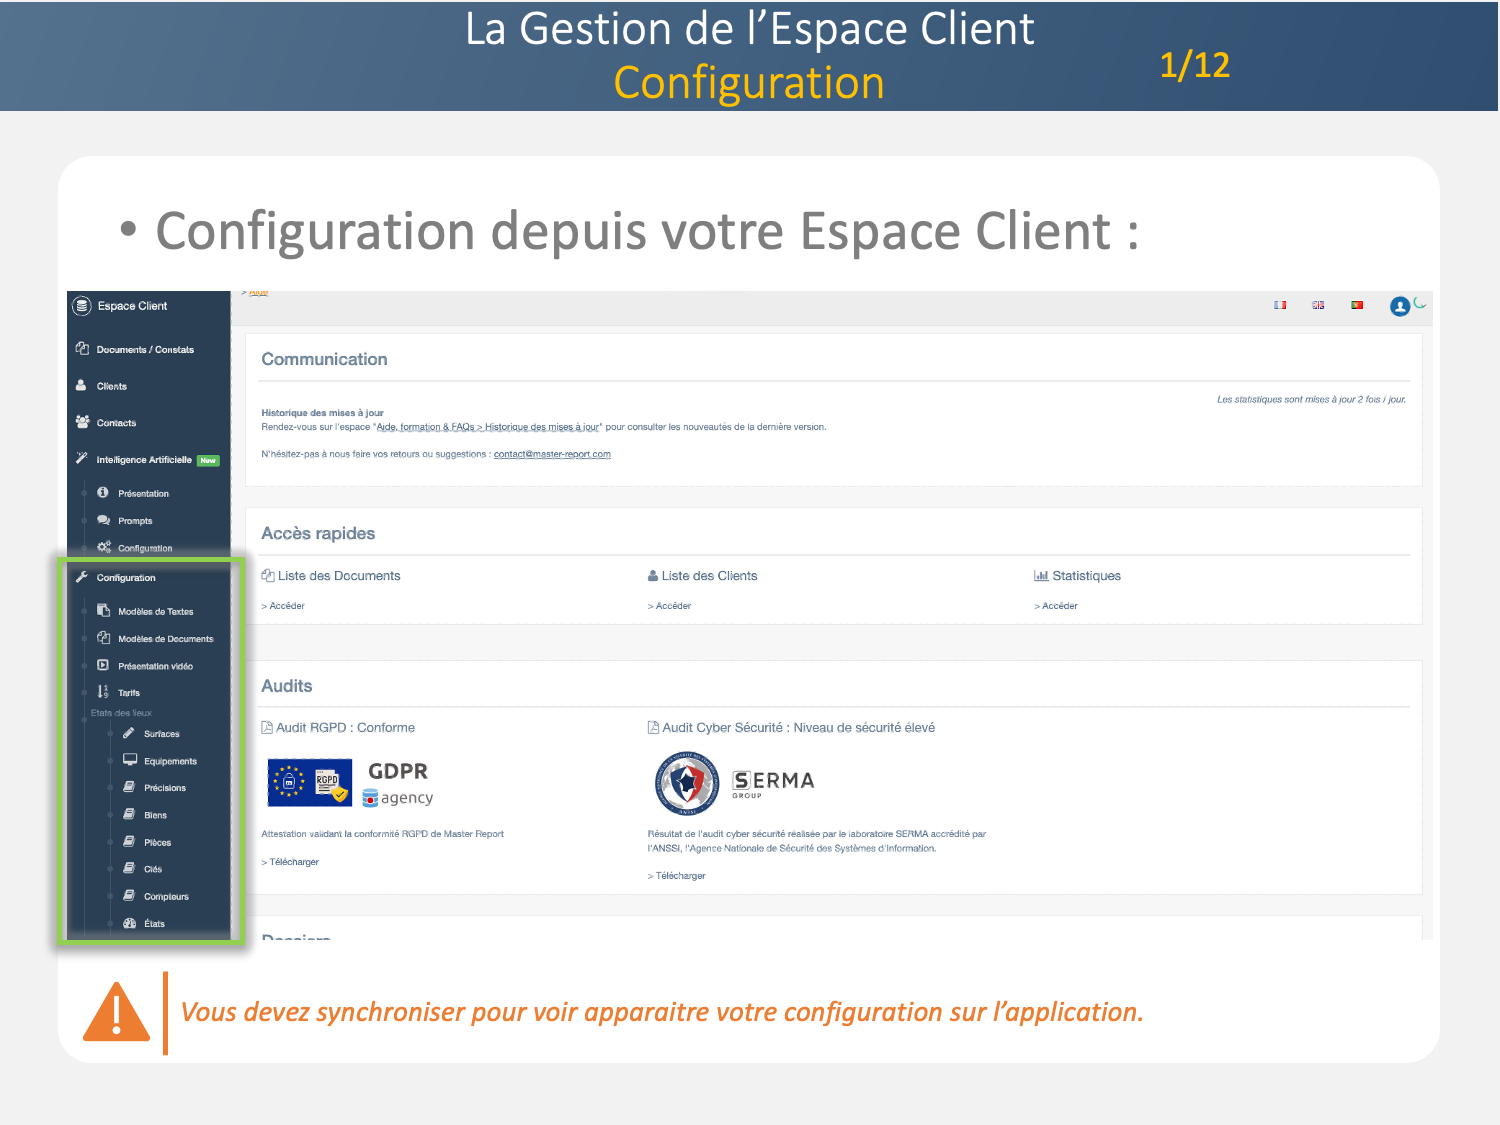Select Tarifs in the Configuration menu
The height and width of the screenshot is (1125, 1500).
(x=129, y=693)
